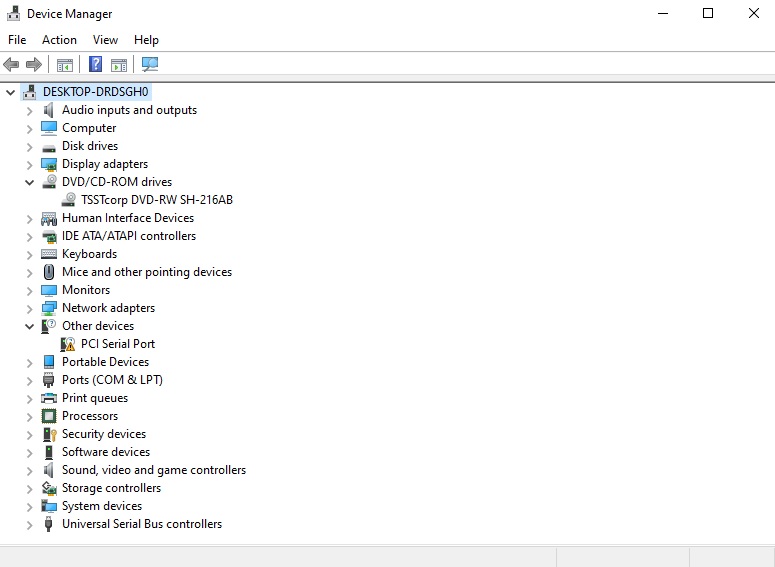Expand Ports (COM & LPT) chevron
The height and width of the screenshot is (567, 775).
[29, 381]
